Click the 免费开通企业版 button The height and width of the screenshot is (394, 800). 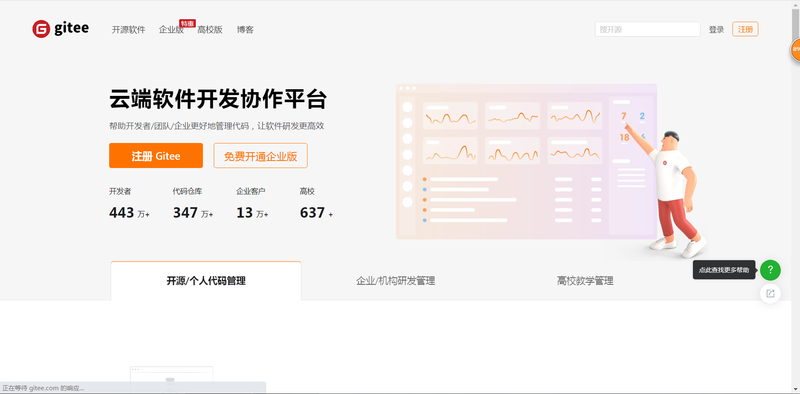[260, 156]
